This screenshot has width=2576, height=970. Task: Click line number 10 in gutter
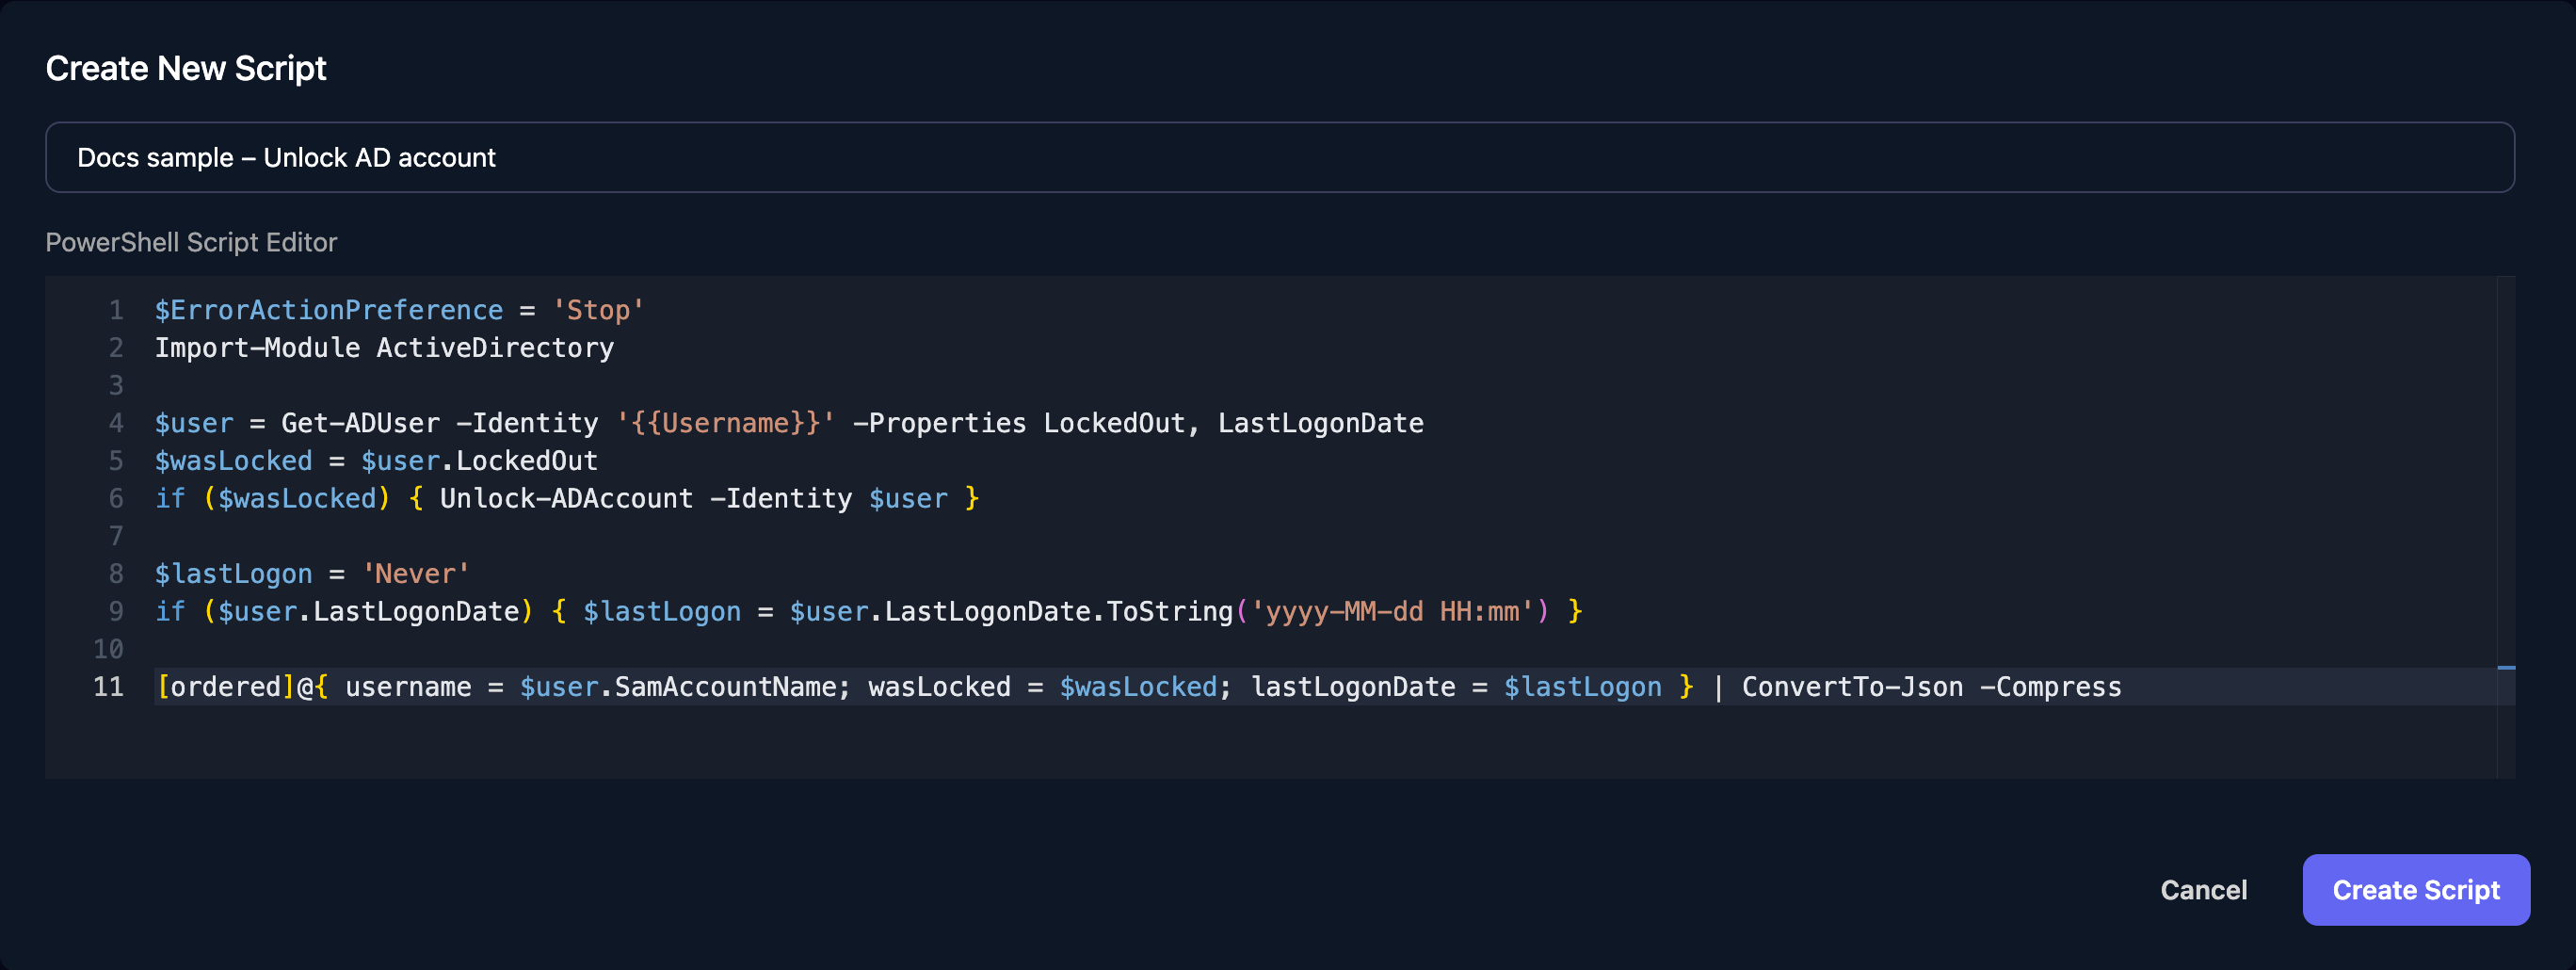click(x=108, y=649)
